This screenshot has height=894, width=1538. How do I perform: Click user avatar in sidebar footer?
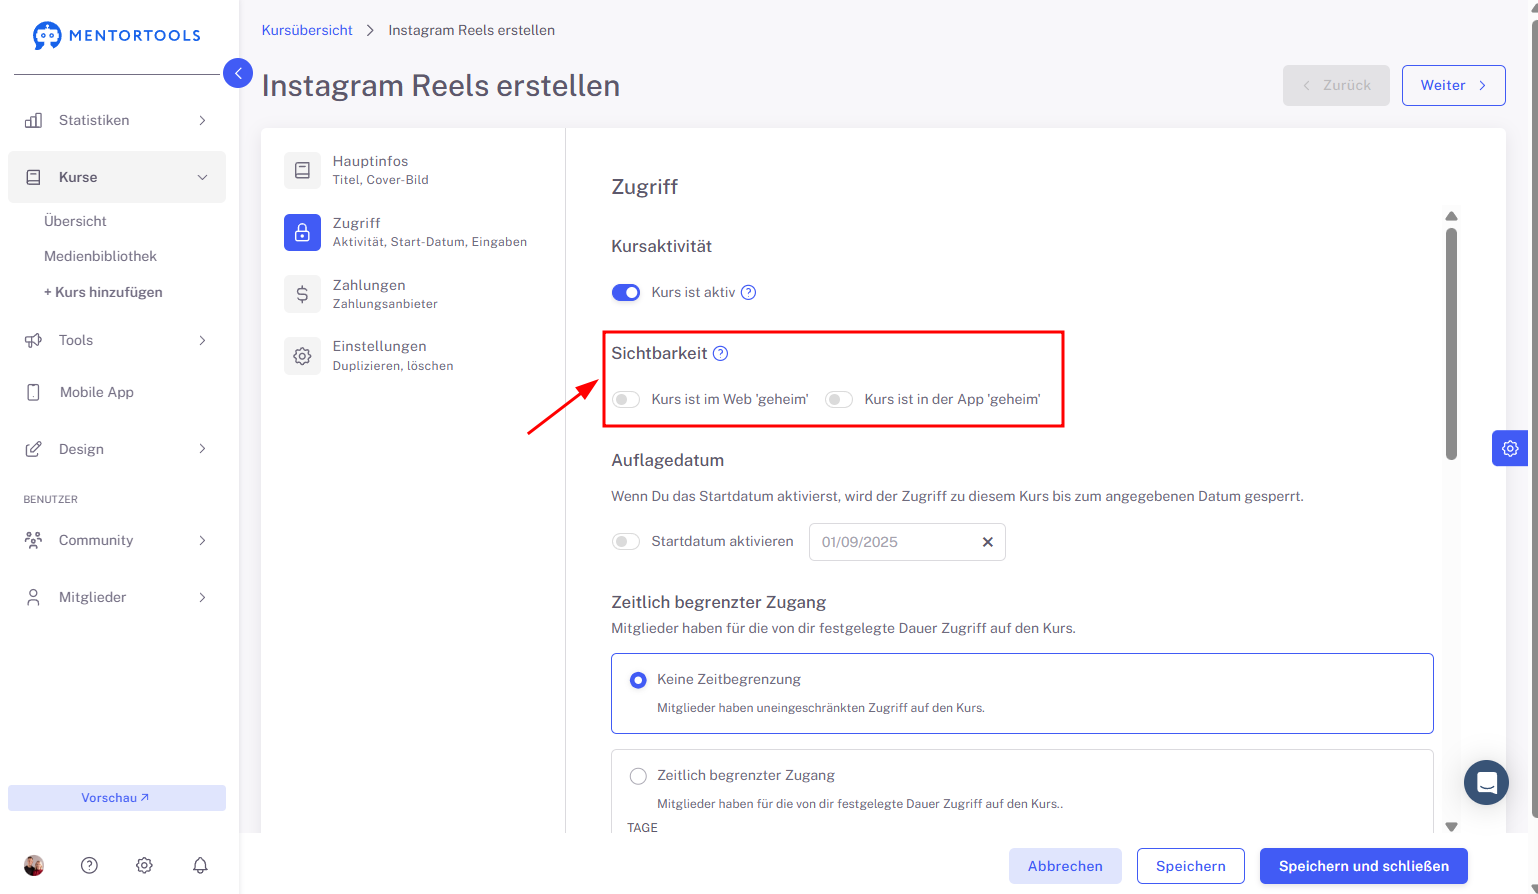click(x=34, y=865)
